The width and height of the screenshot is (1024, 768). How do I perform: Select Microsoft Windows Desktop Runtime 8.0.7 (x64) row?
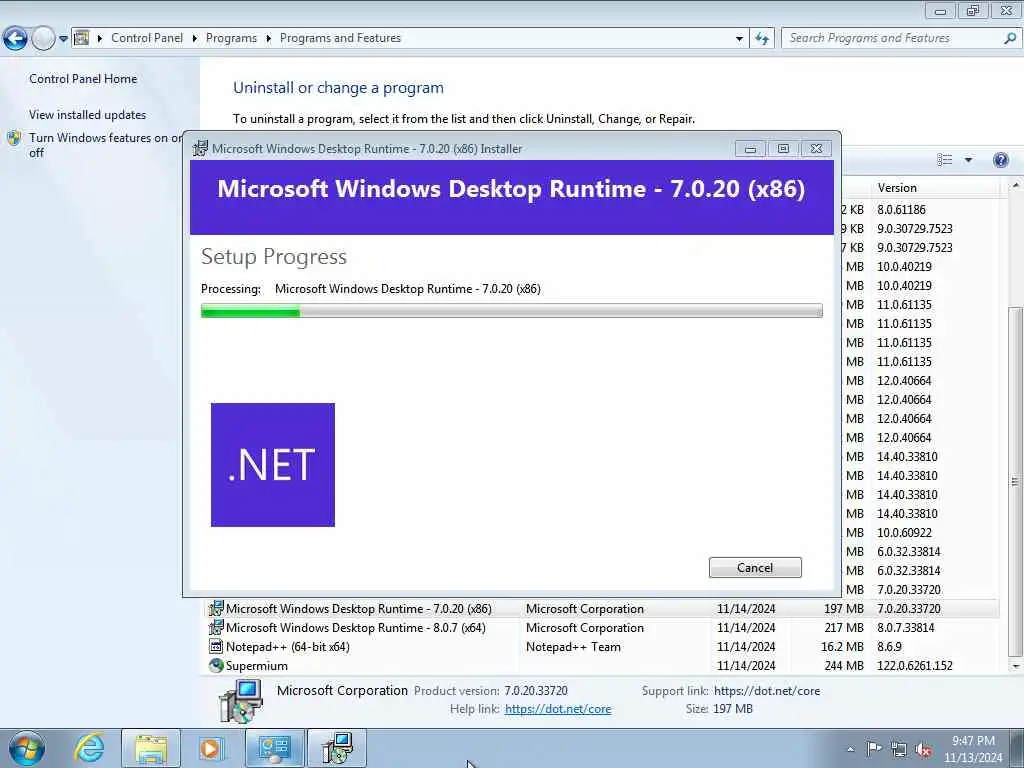(x=603, y=628)
